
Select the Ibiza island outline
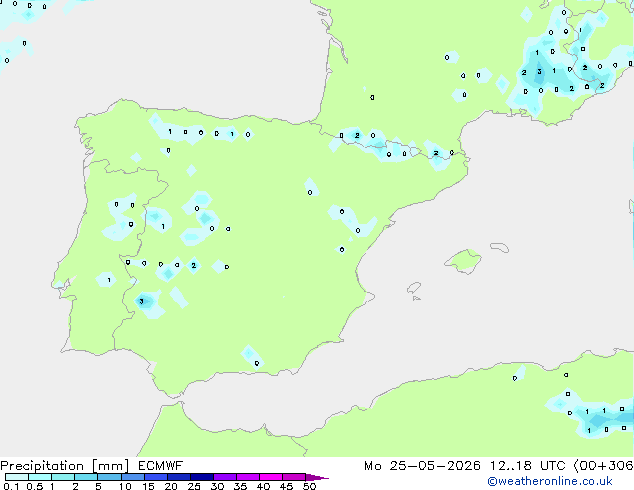coord(414,288)
